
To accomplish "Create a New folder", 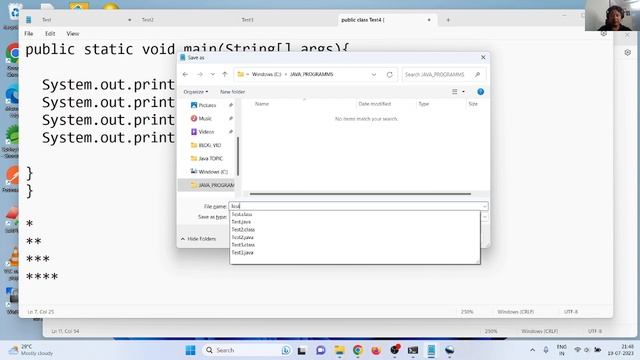I will click(x=232, y=92).
